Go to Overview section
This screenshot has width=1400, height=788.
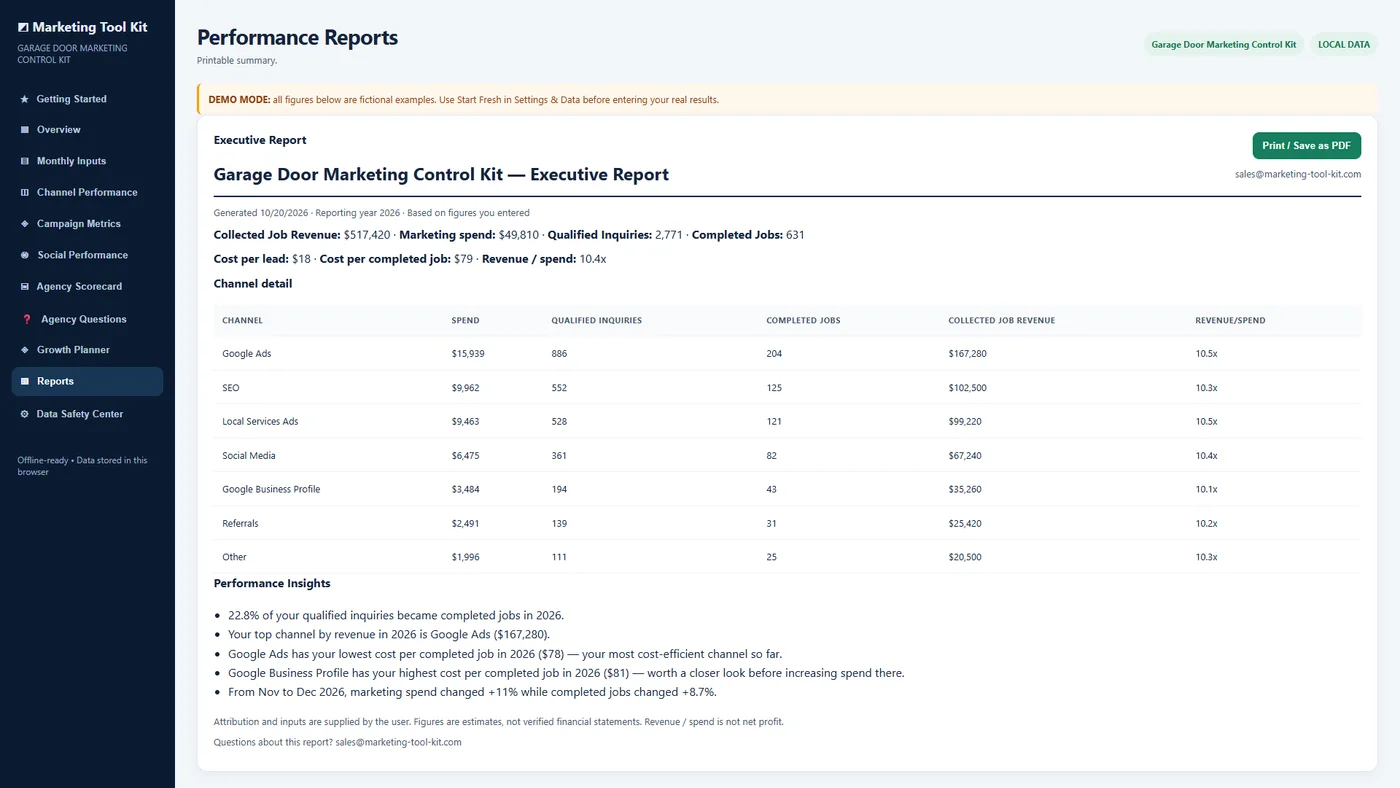87,130
